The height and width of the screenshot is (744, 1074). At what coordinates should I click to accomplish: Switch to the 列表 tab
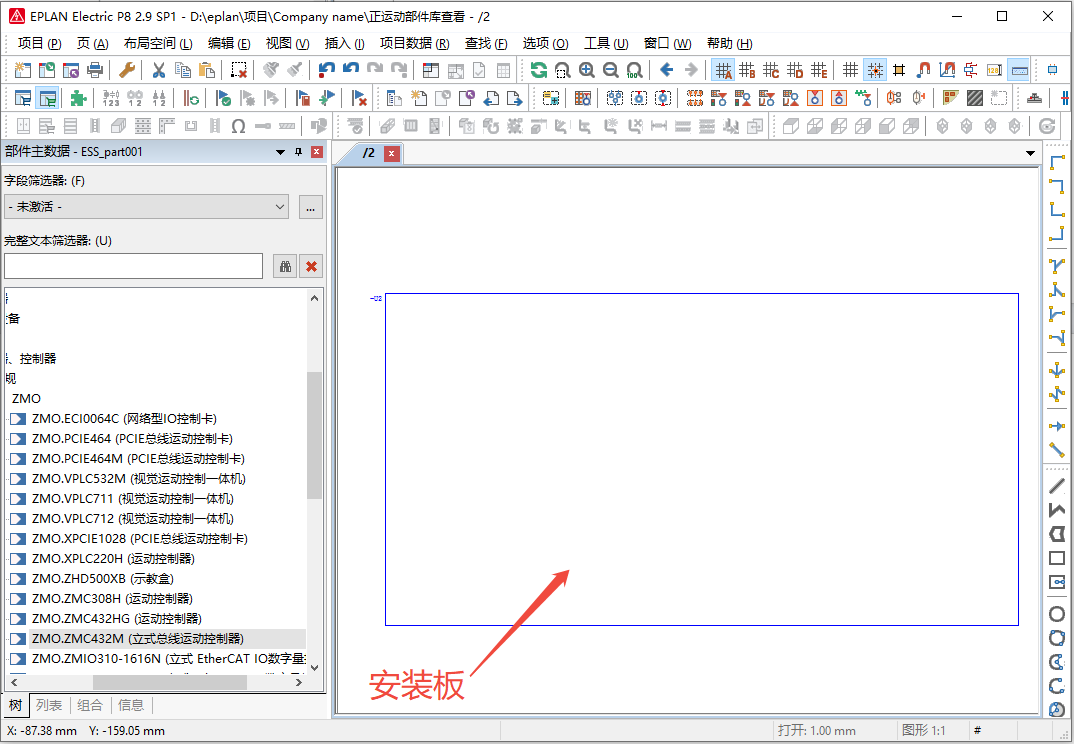pyautogui.click(x=49, y=705)
